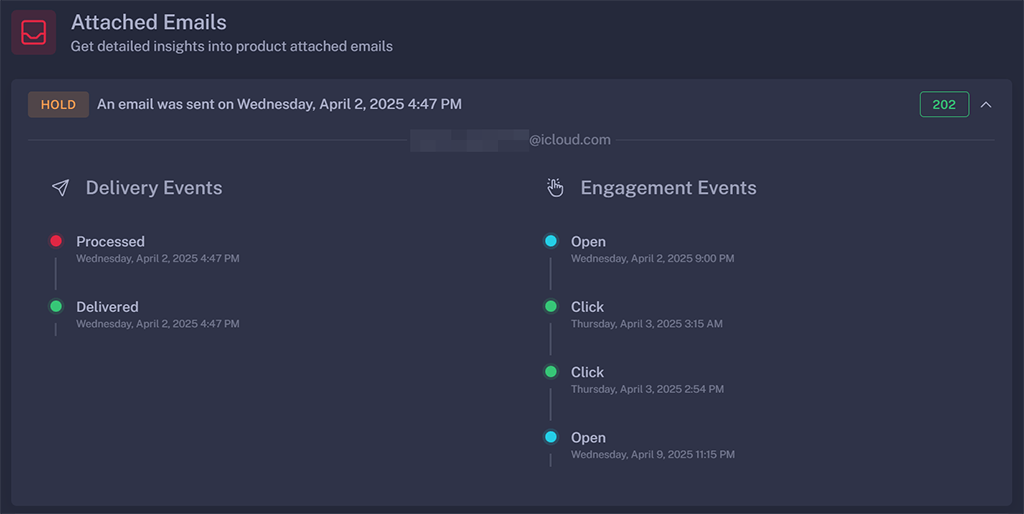The width and height of the screenshot is (1024, 514).
Task: Click the Delivered event label
Action: tap(107, 307)
